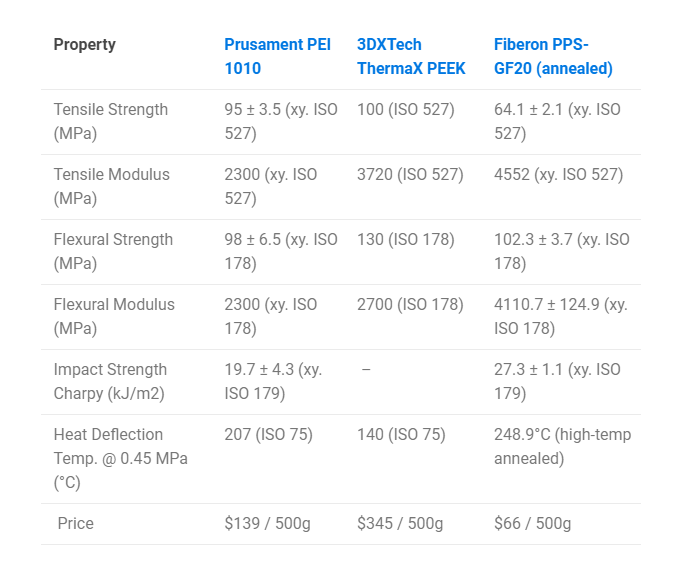
Task: Select the 4552 (xy. ISO 527) cell
Action: [559, 174]
